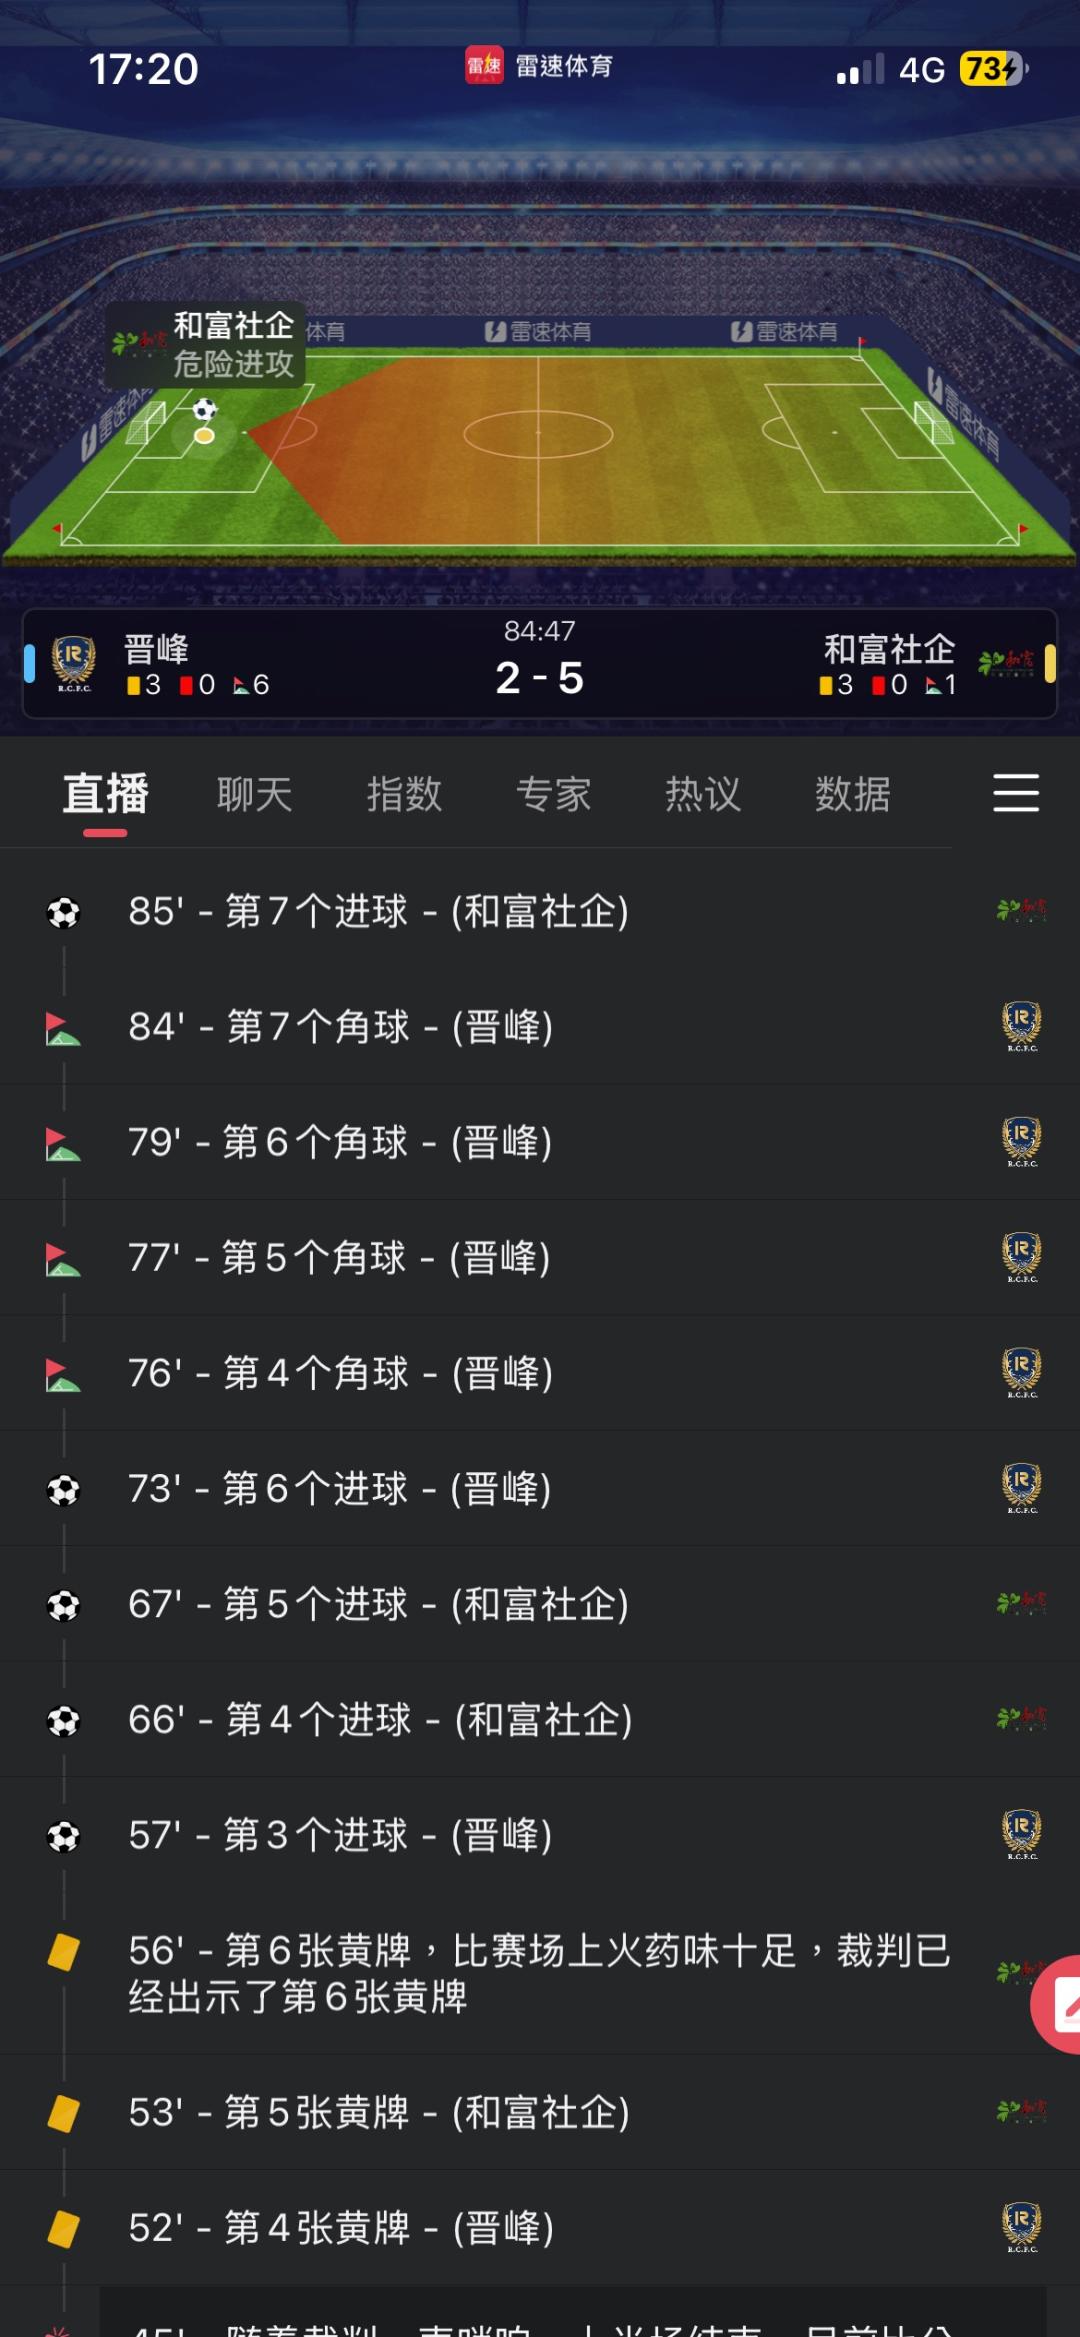Tap the red floating edit button

(1060, 2004)
